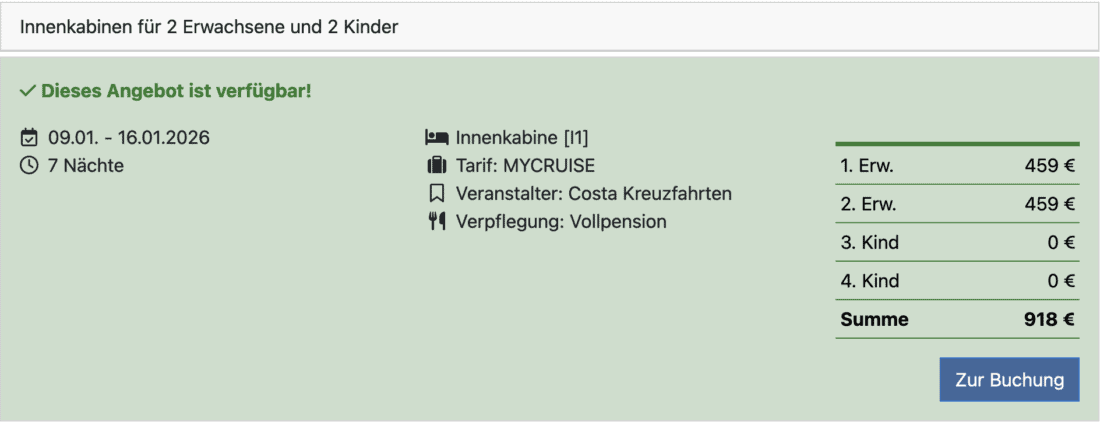Select the 4. Kind price row
The height and width of the screenshot is (422, 1100).
coord(957,282)
